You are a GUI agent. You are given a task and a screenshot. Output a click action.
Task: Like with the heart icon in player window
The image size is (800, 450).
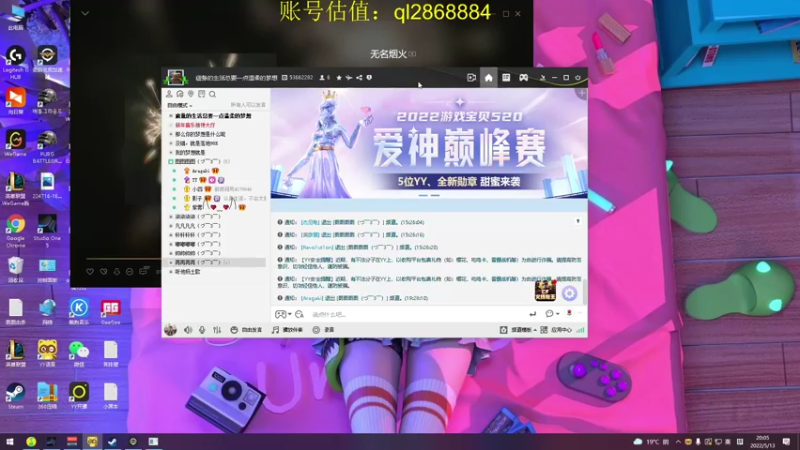point(90,272)
